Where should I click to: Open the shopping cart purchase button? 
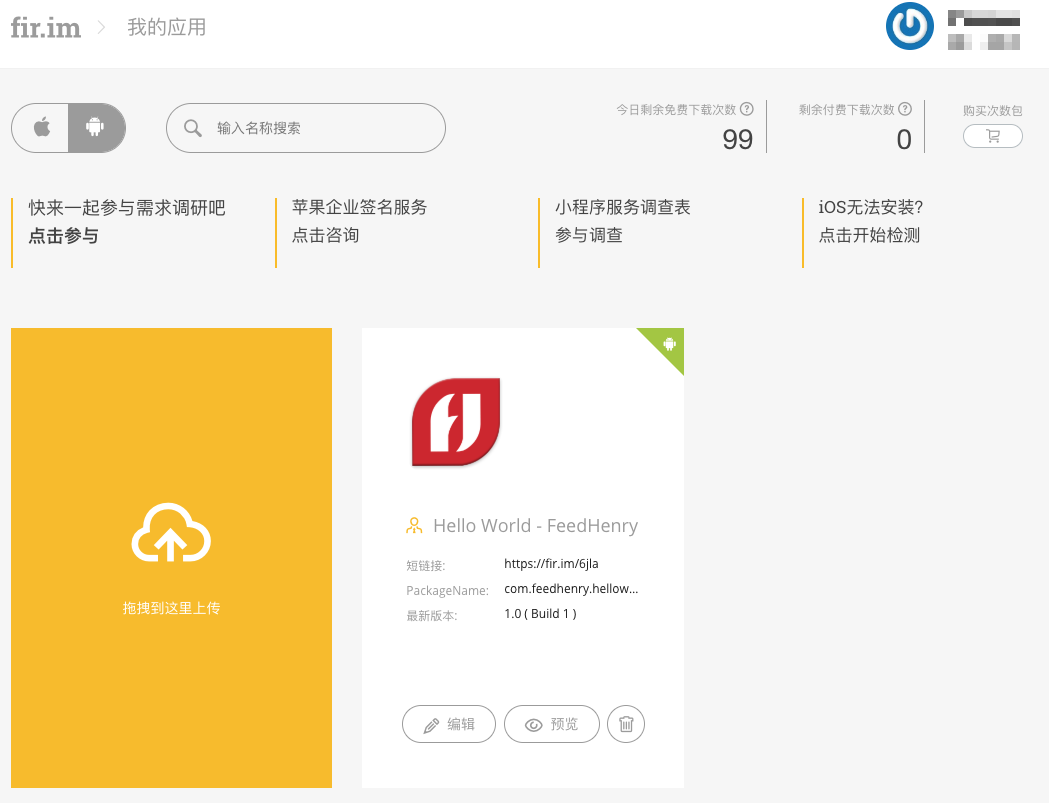click(992, 136)
